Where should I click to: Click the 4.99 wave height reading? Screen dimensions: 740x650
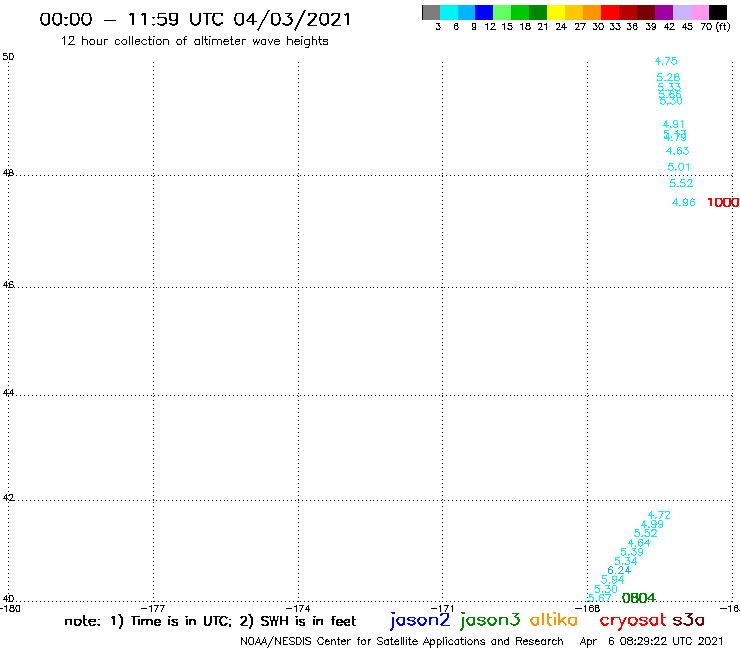pos(652,524)
